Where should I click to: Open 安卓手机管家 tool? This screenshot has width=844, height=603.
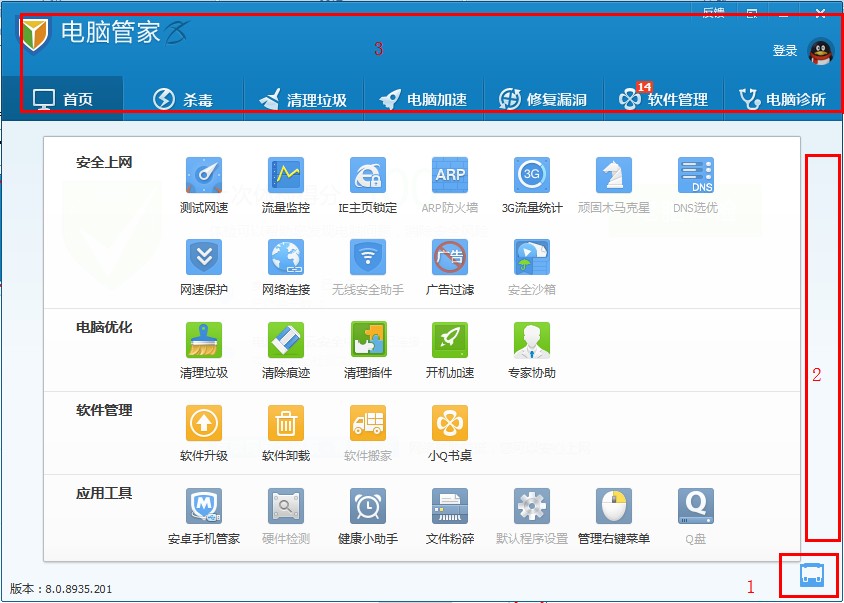204,516
